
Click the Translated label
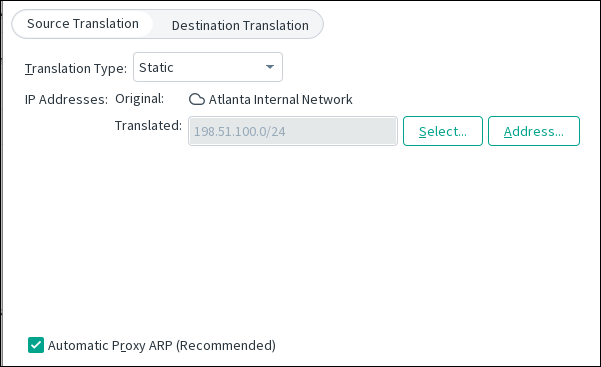tap(148, 125)
